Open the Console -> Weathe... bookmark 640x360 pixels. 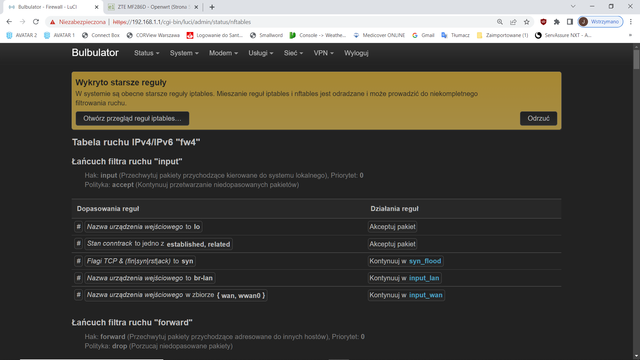click(318, 36)
